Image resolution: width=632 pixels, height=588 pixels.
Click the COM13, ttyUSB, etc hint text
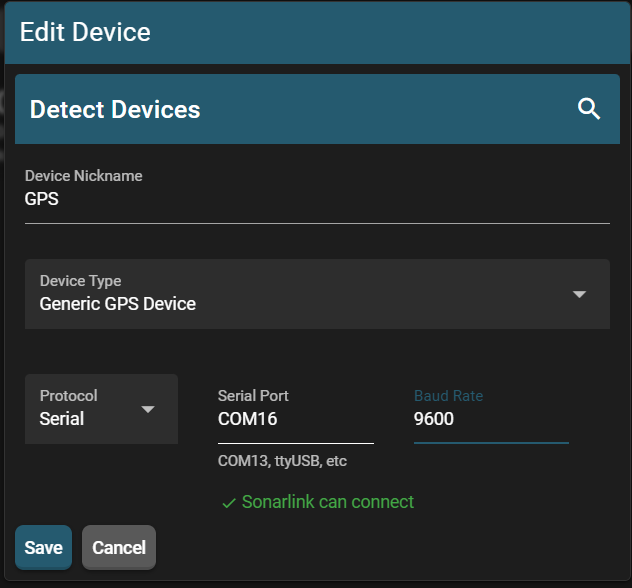coord(282,461)
